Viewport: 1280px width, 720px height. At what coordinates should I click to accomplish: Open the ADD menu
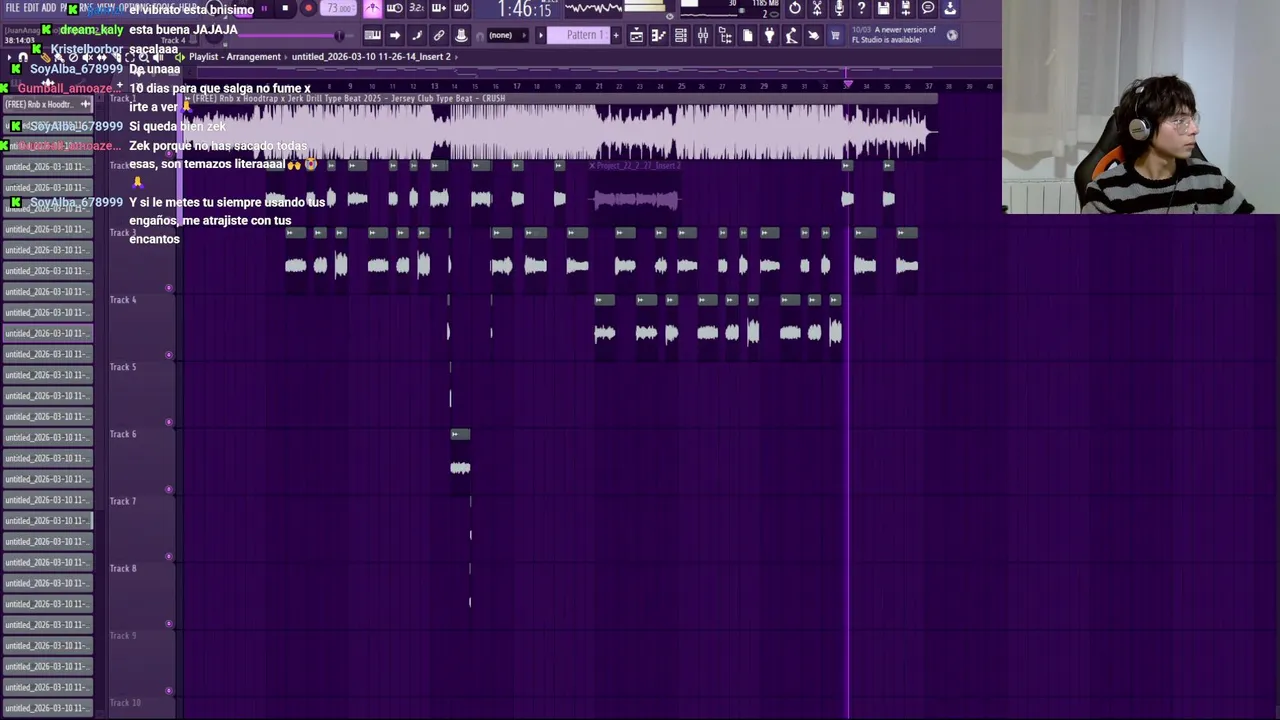49,7
